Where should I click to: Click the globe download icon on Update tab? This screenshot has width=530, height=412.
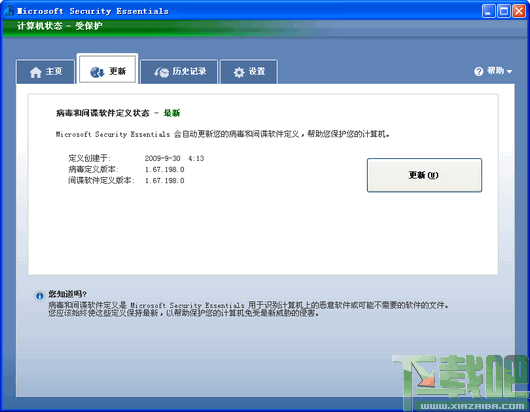97,72
